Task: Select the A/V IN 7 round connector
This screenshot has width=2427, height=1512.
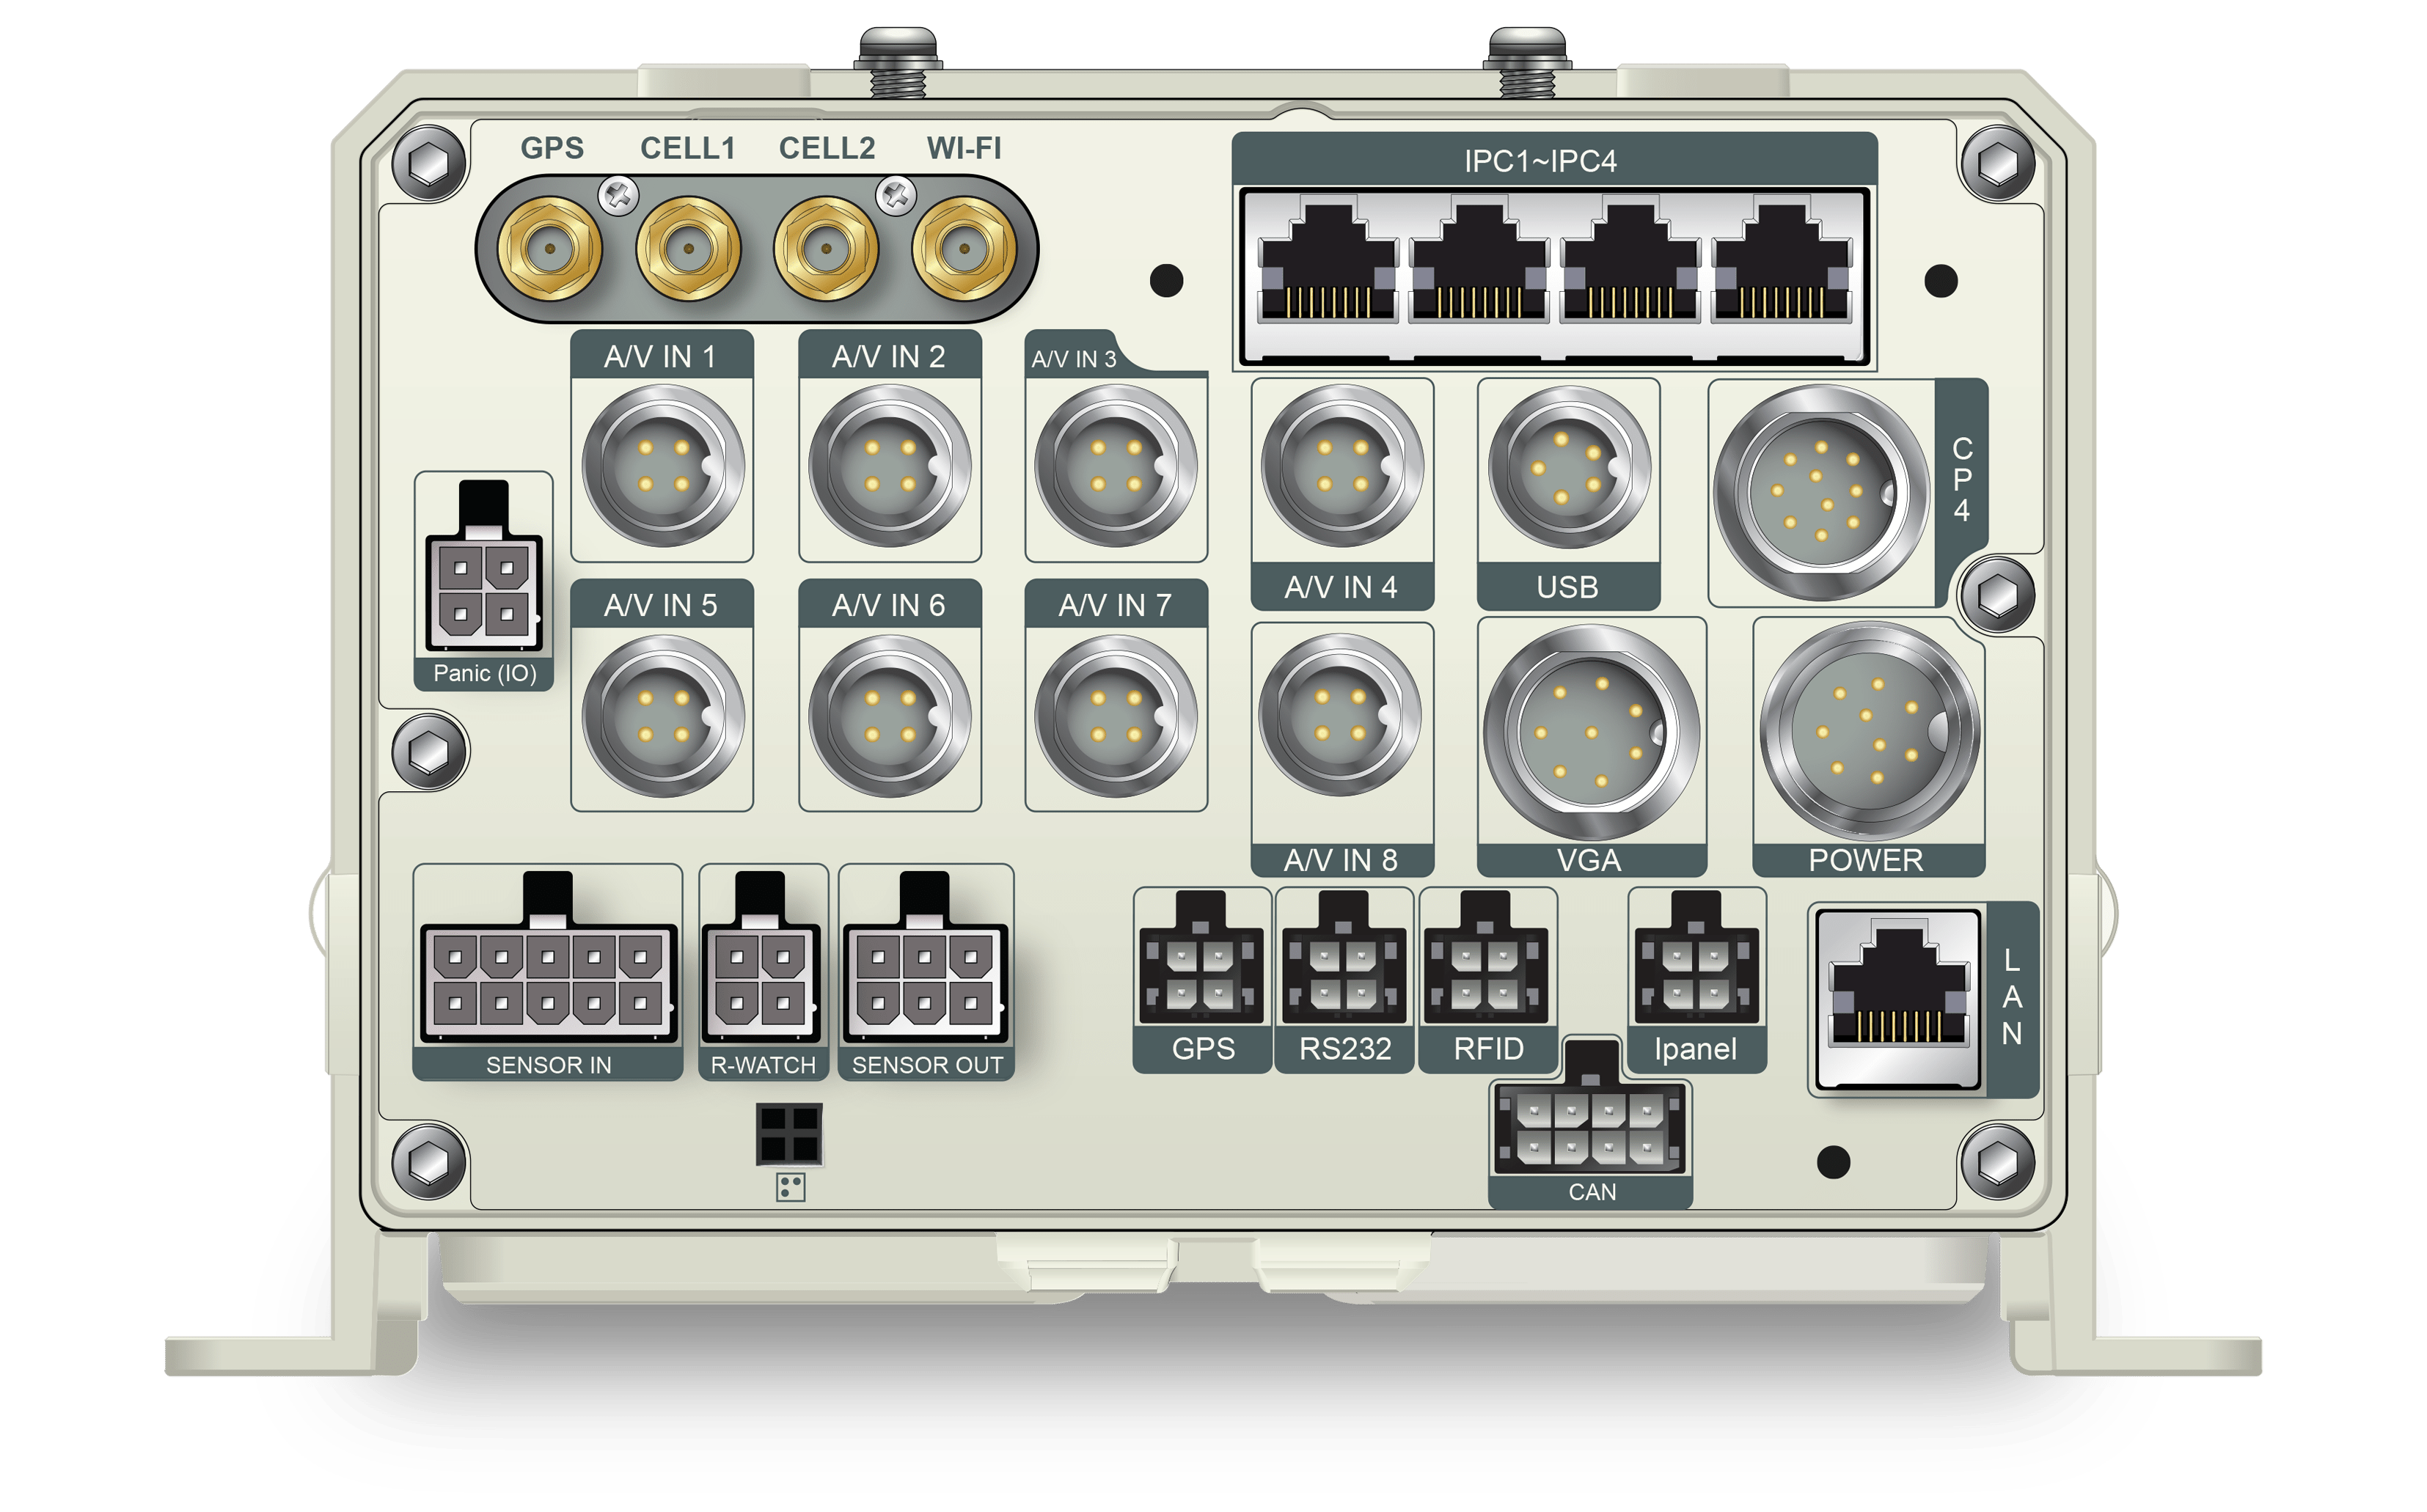Action: click(x=1116, y=716)
